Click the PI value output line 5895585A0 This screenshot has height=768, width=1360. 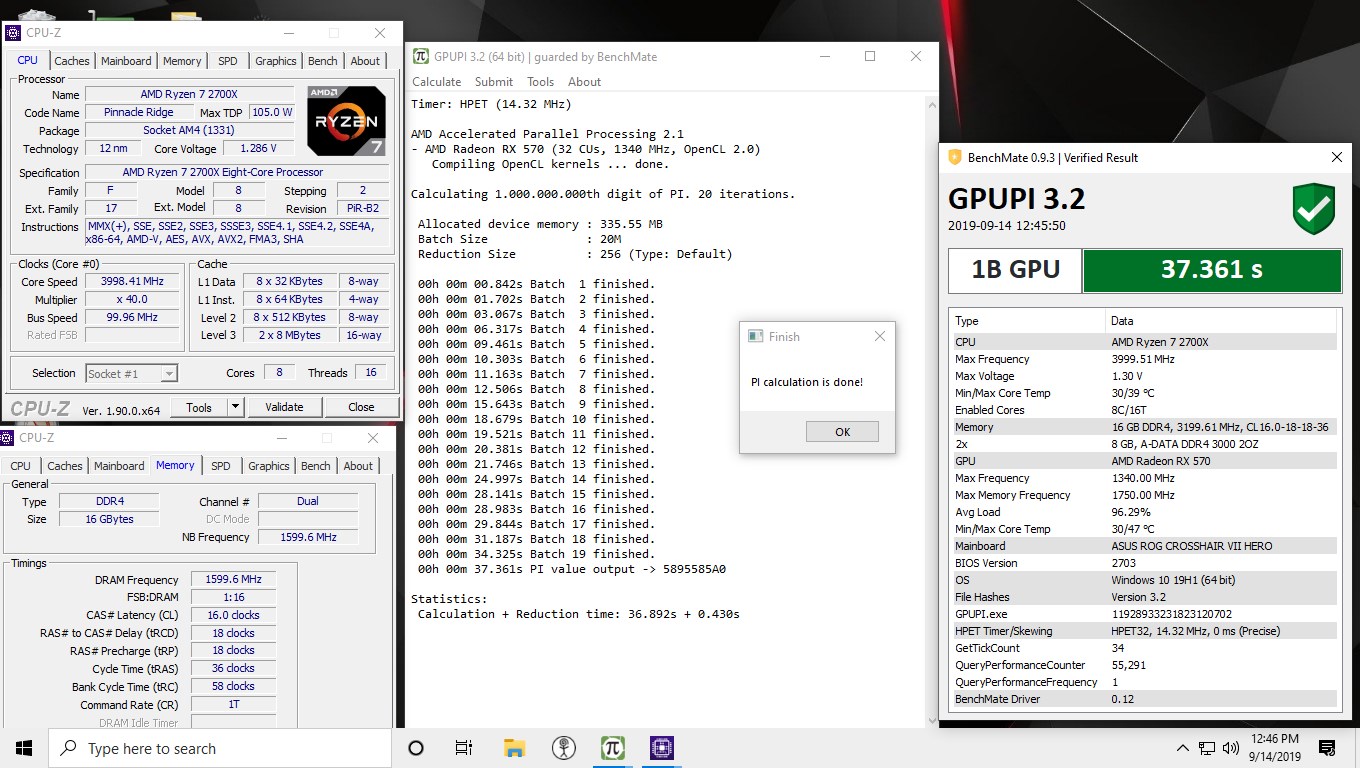point(571,569)
